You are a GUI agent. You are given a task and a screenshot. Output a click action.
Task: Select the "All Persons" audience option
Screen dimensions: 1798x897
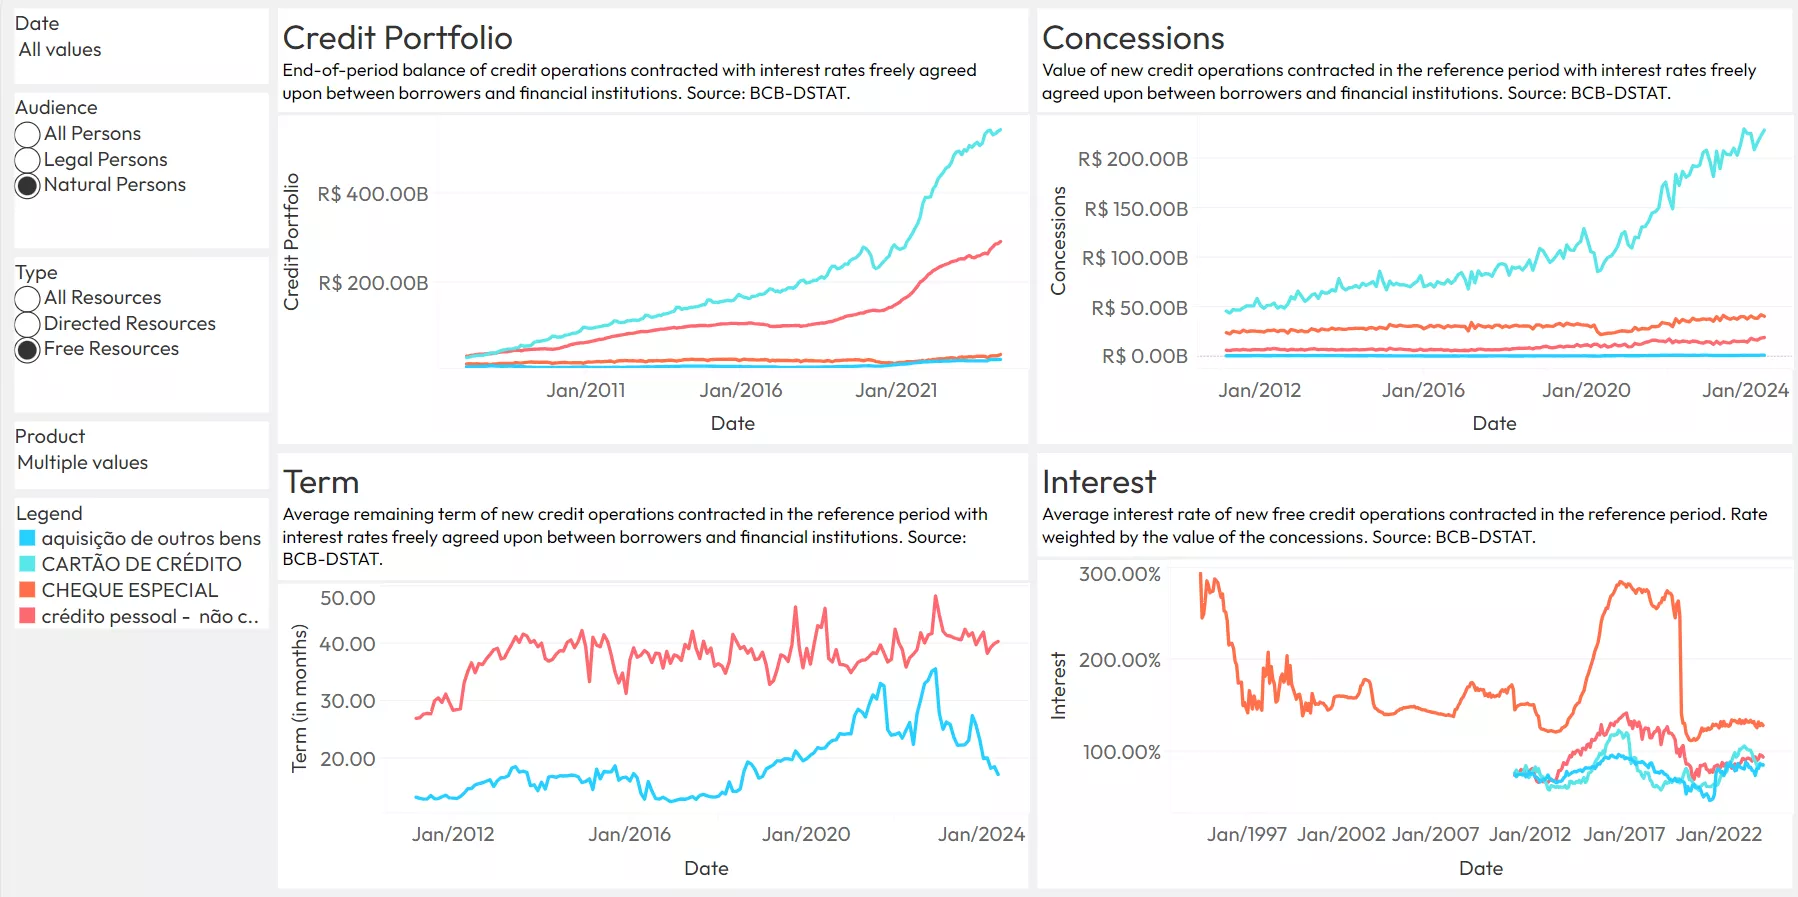[28, 133]
